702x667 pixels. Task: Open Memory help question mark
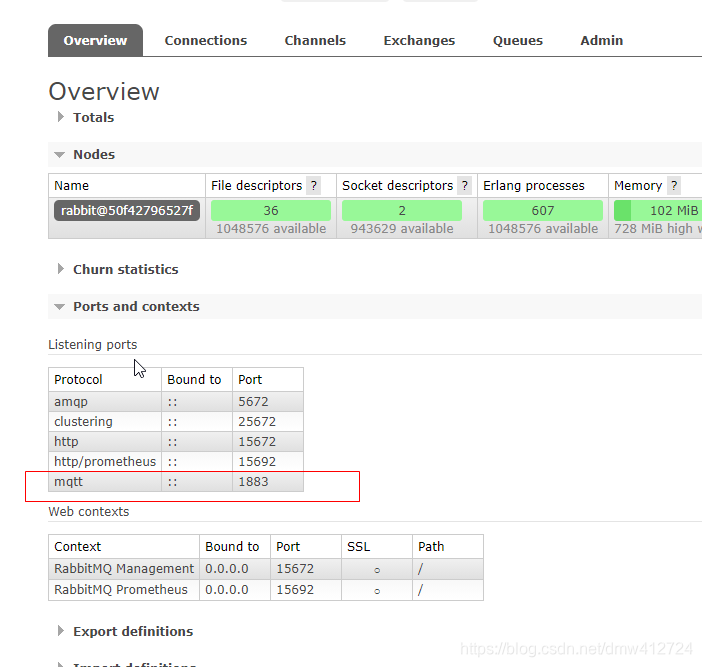click(x=674, y=185)
